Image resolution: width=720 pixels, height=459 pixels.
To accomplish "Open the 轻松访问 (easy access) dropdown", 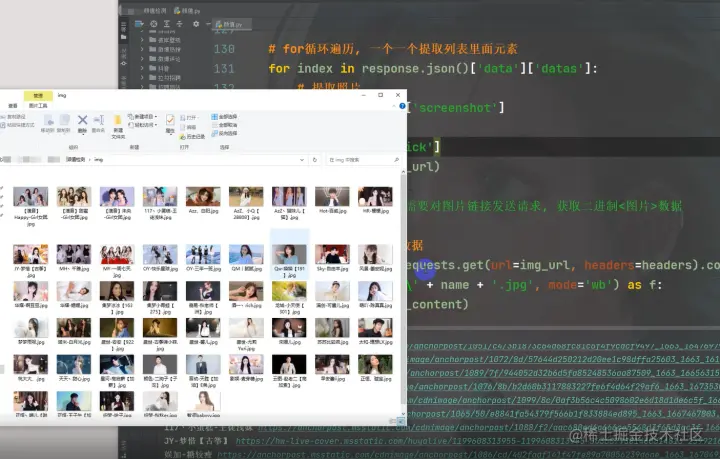I will (x=142, y=125).
